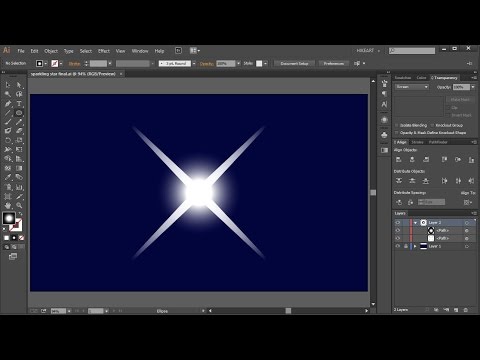Screen dimensions: 480x360
Task: Click the Make Mask button
Action: click(x=460, y=100)
